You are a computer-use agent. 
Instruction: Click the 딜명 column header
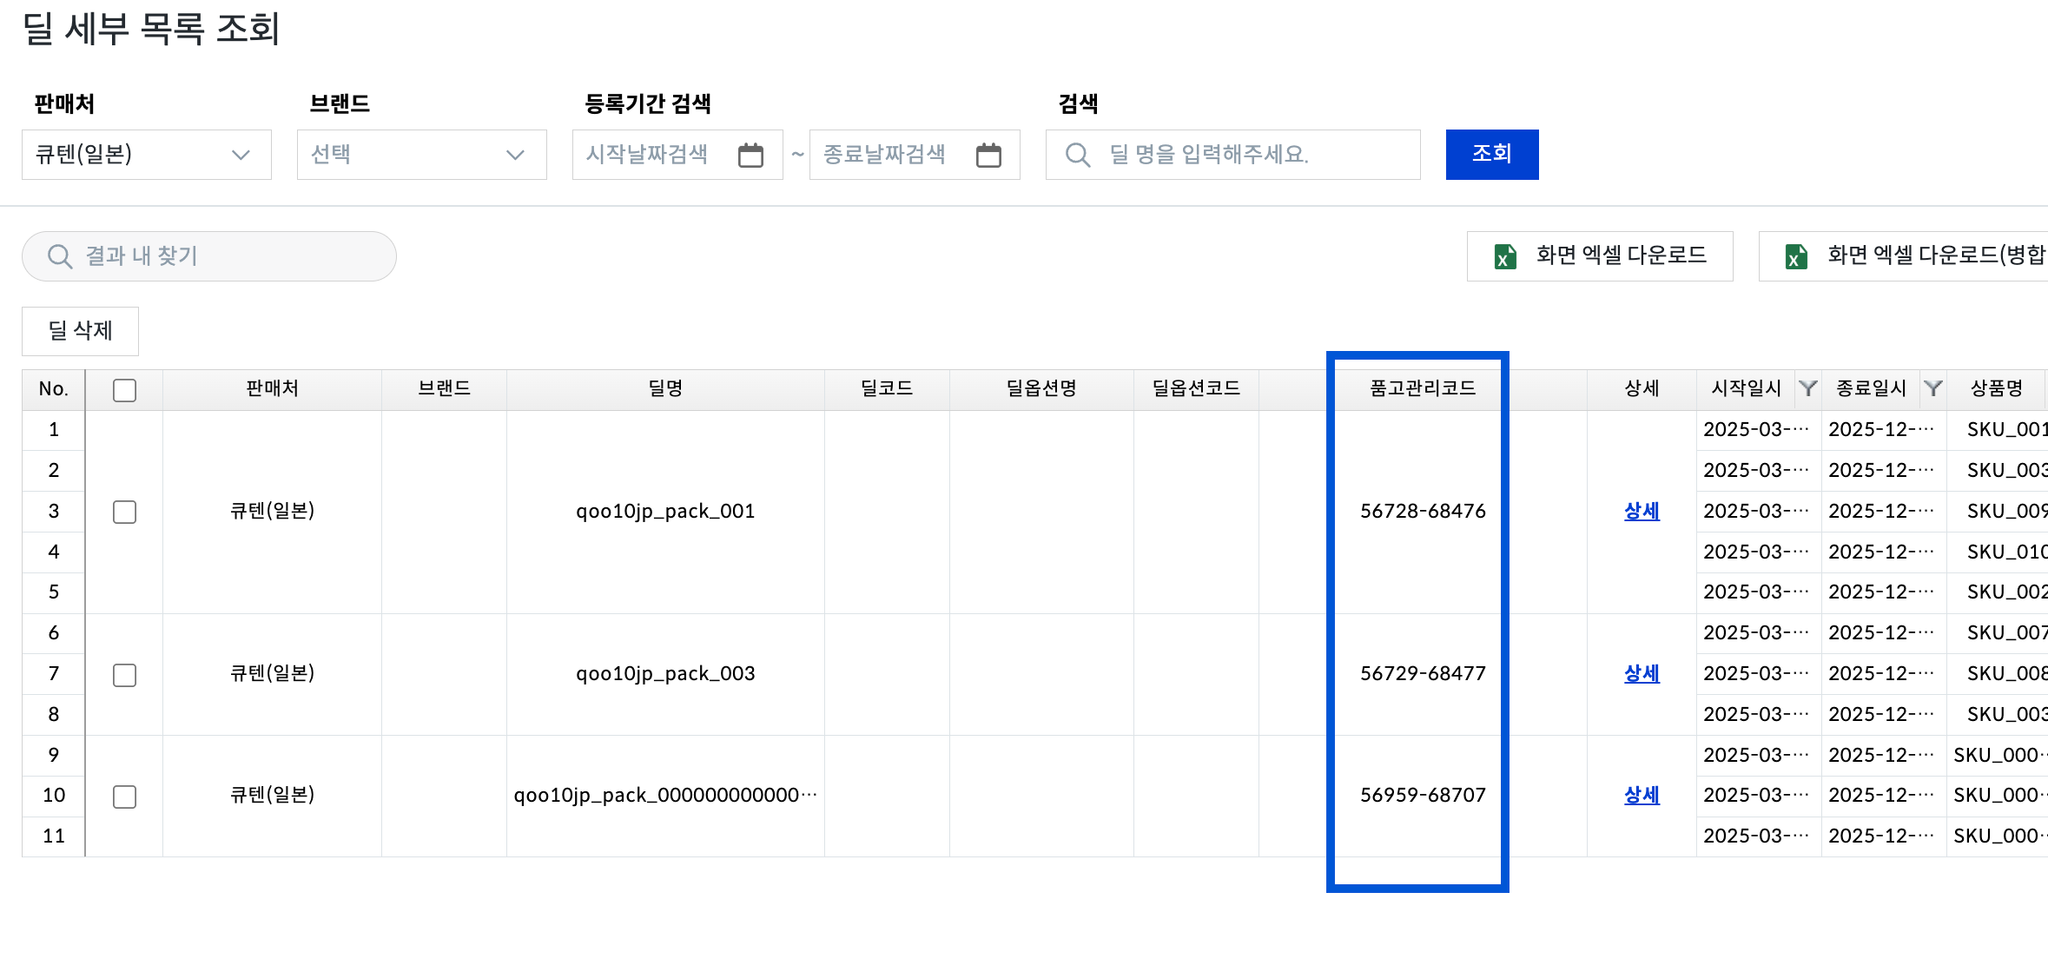click(666, 389)
